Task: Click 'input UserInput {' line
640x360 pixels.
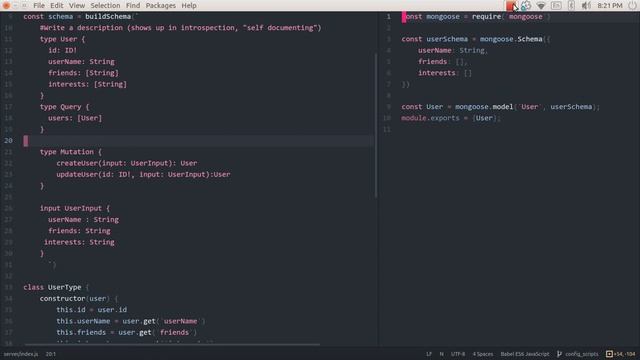Action: [75, 208]
